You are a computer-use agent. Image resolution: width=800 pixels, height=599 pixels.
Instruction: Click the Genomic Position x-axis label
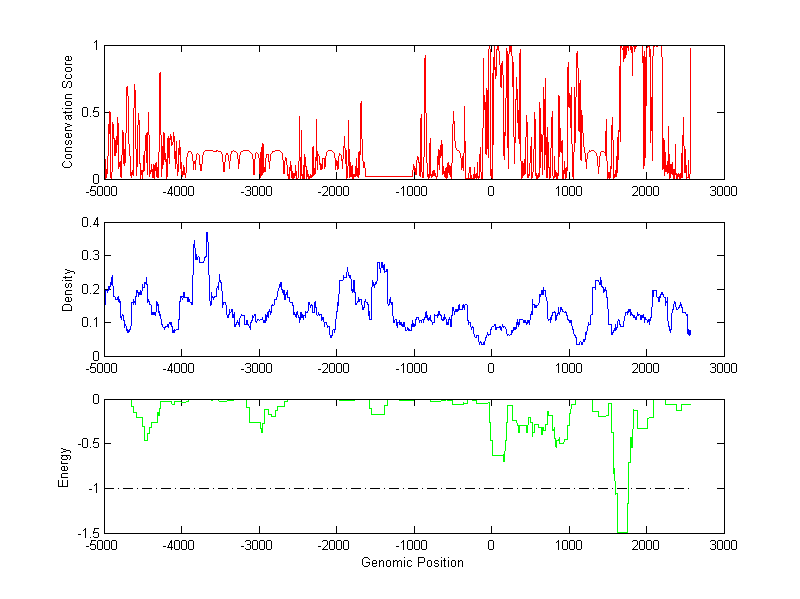[x=412, y=563]
